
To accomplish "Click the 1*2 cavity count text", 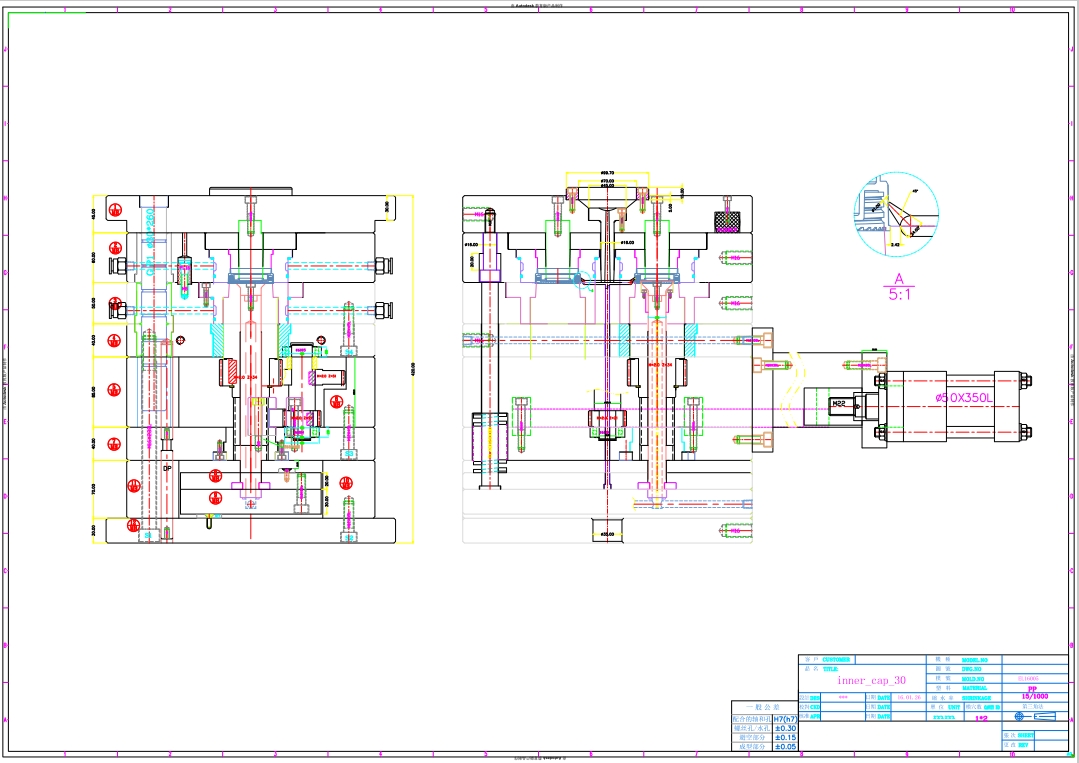I will coord(981,717).
